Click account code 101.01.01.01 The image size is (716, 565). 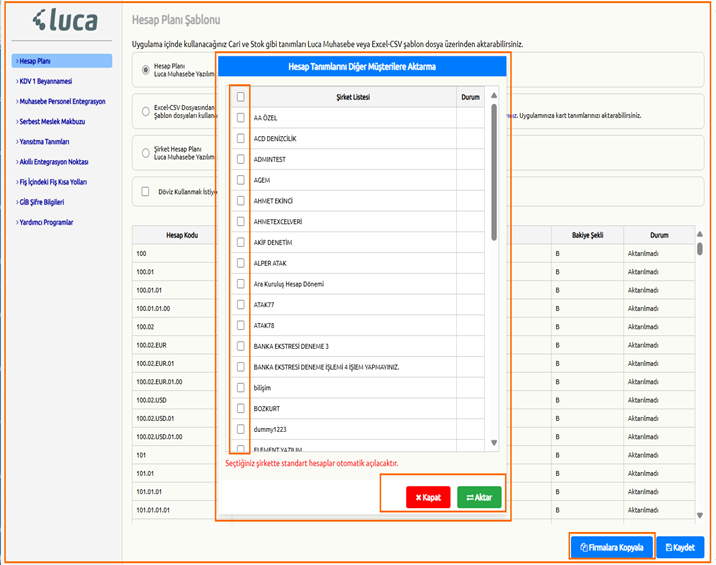(x=153, y=510)
